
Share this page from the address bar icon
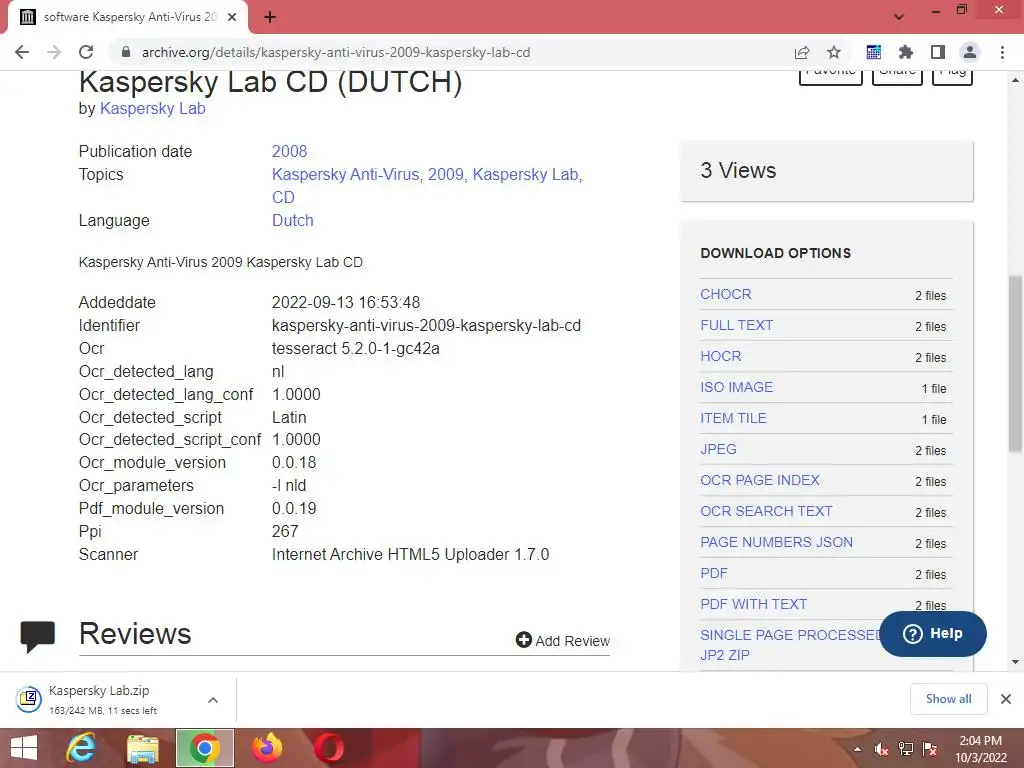coord(802,52)
